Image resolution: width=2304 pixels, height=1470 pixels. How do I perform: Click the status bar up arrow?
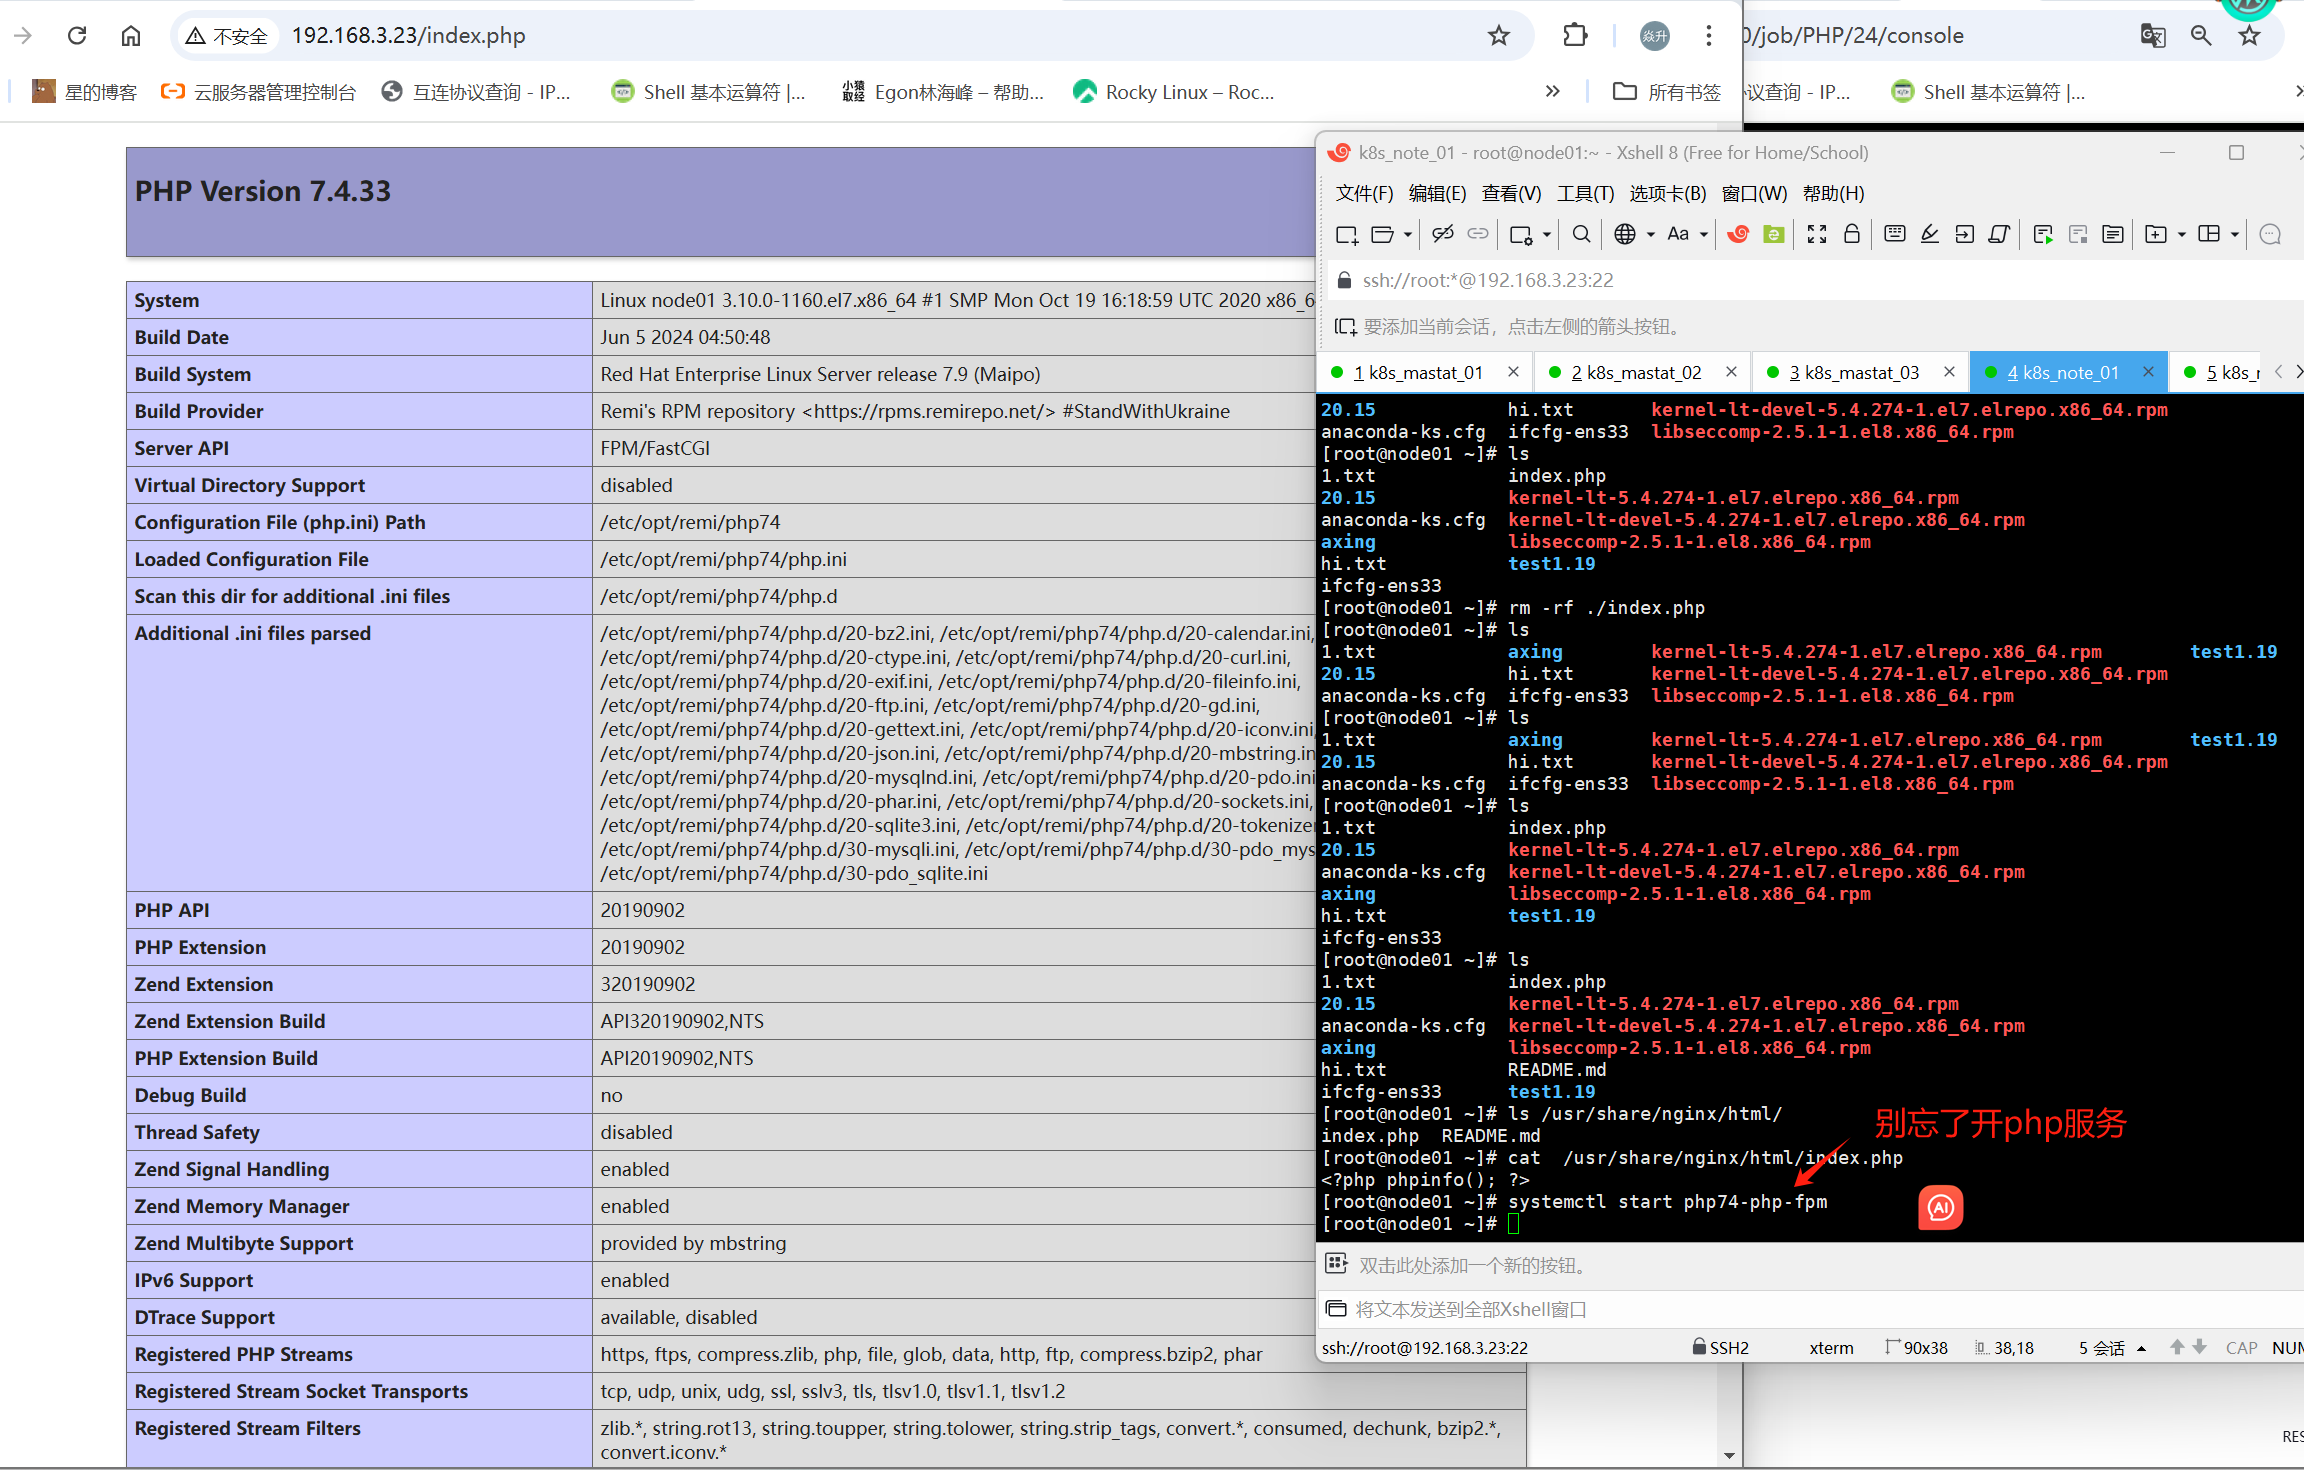coord(2177,1348)
